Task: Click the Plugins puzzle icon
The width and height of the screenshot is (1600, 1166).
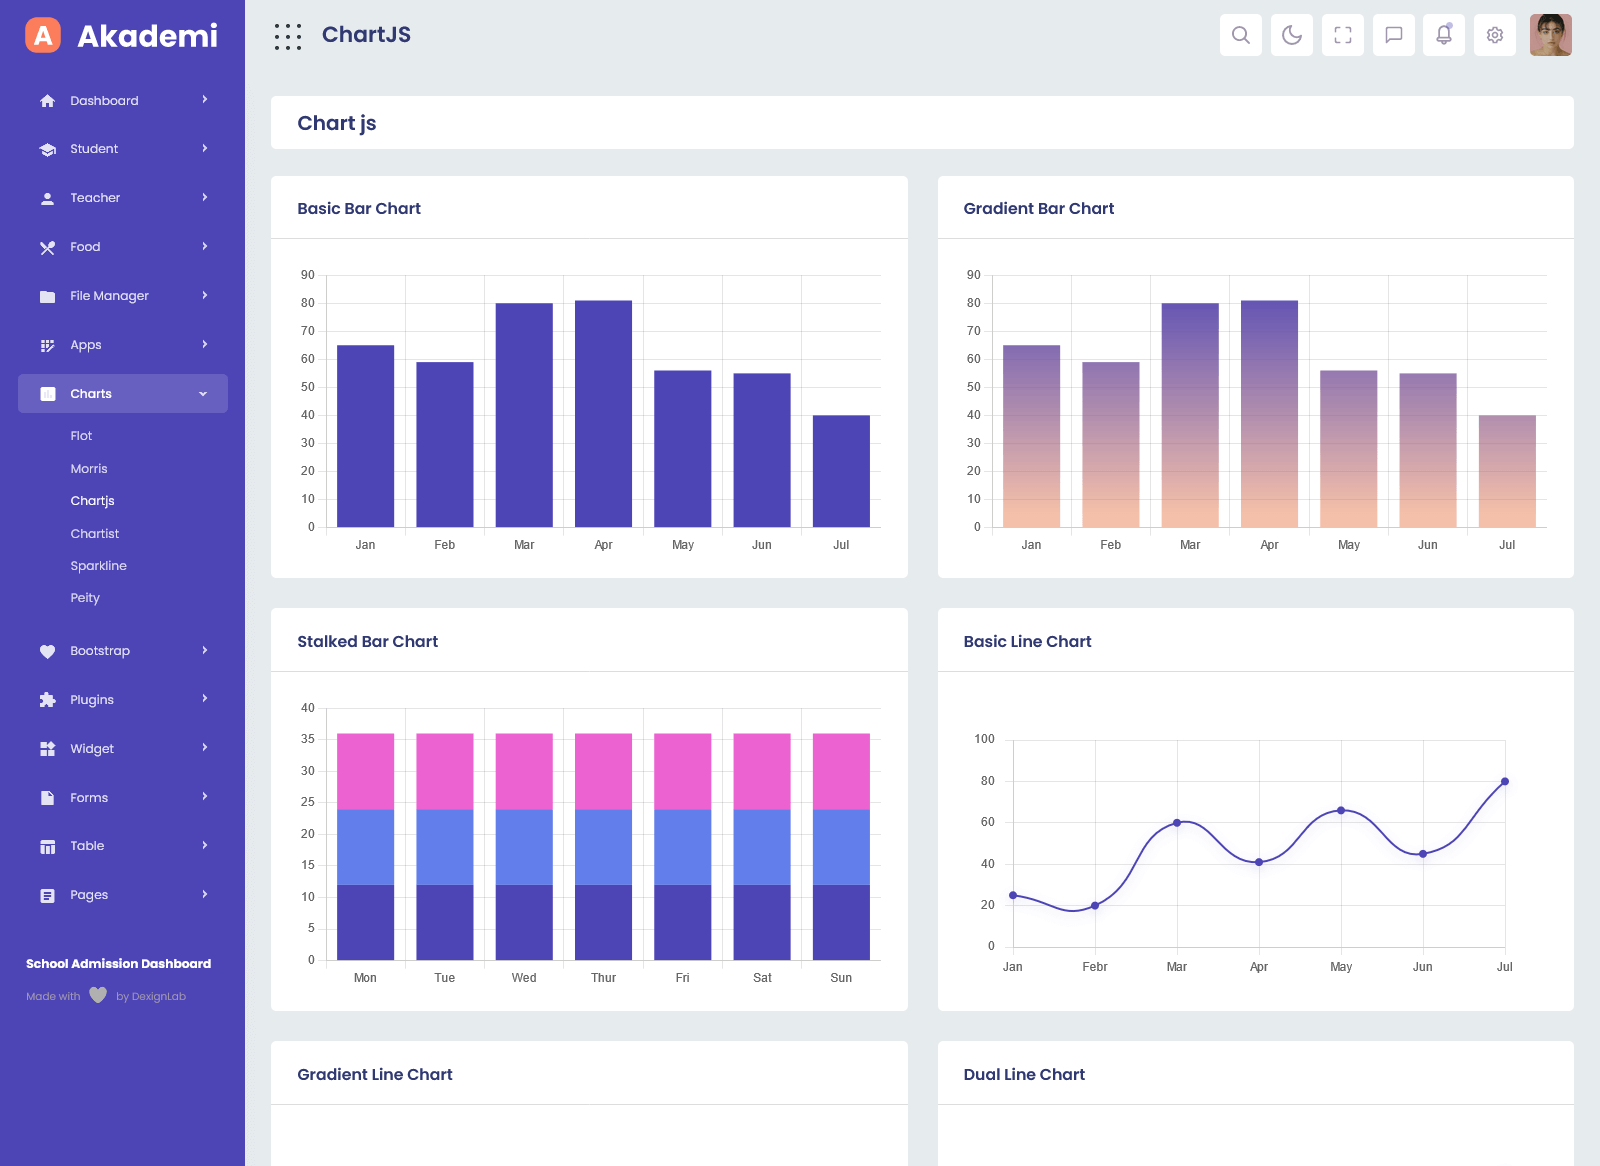Action: tap(47, 700)
